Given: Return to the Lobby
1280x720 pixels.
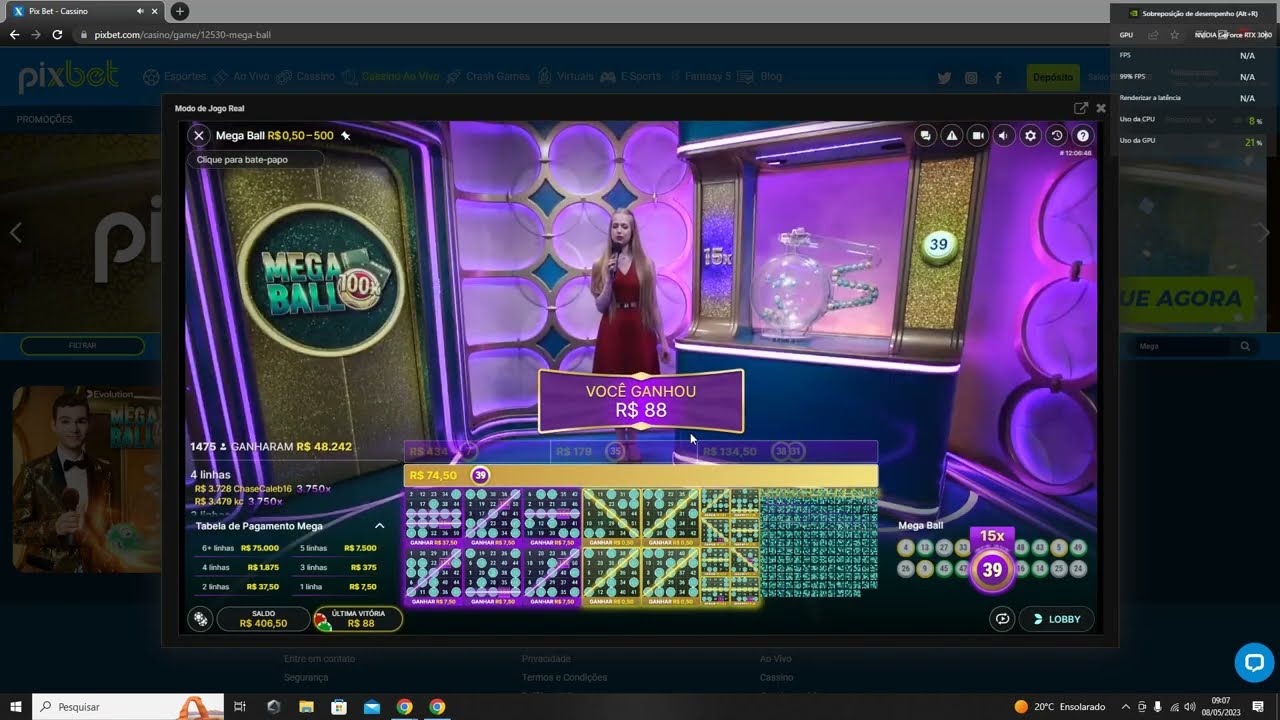Looking at the screenshot, I should click(x=1056, y=619).
